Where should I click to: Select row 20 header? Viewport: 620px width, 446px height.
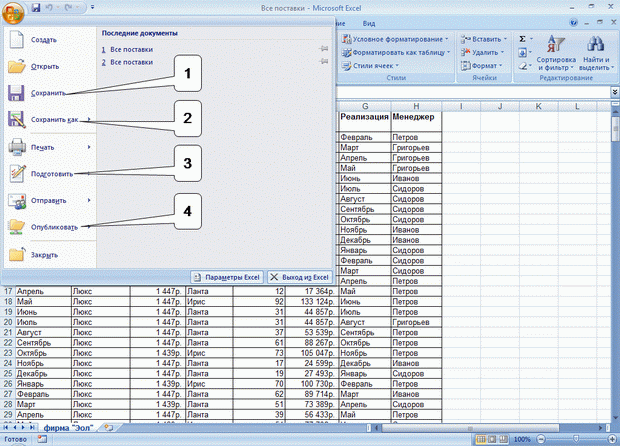pyautogui.click(x=8, y=322)
